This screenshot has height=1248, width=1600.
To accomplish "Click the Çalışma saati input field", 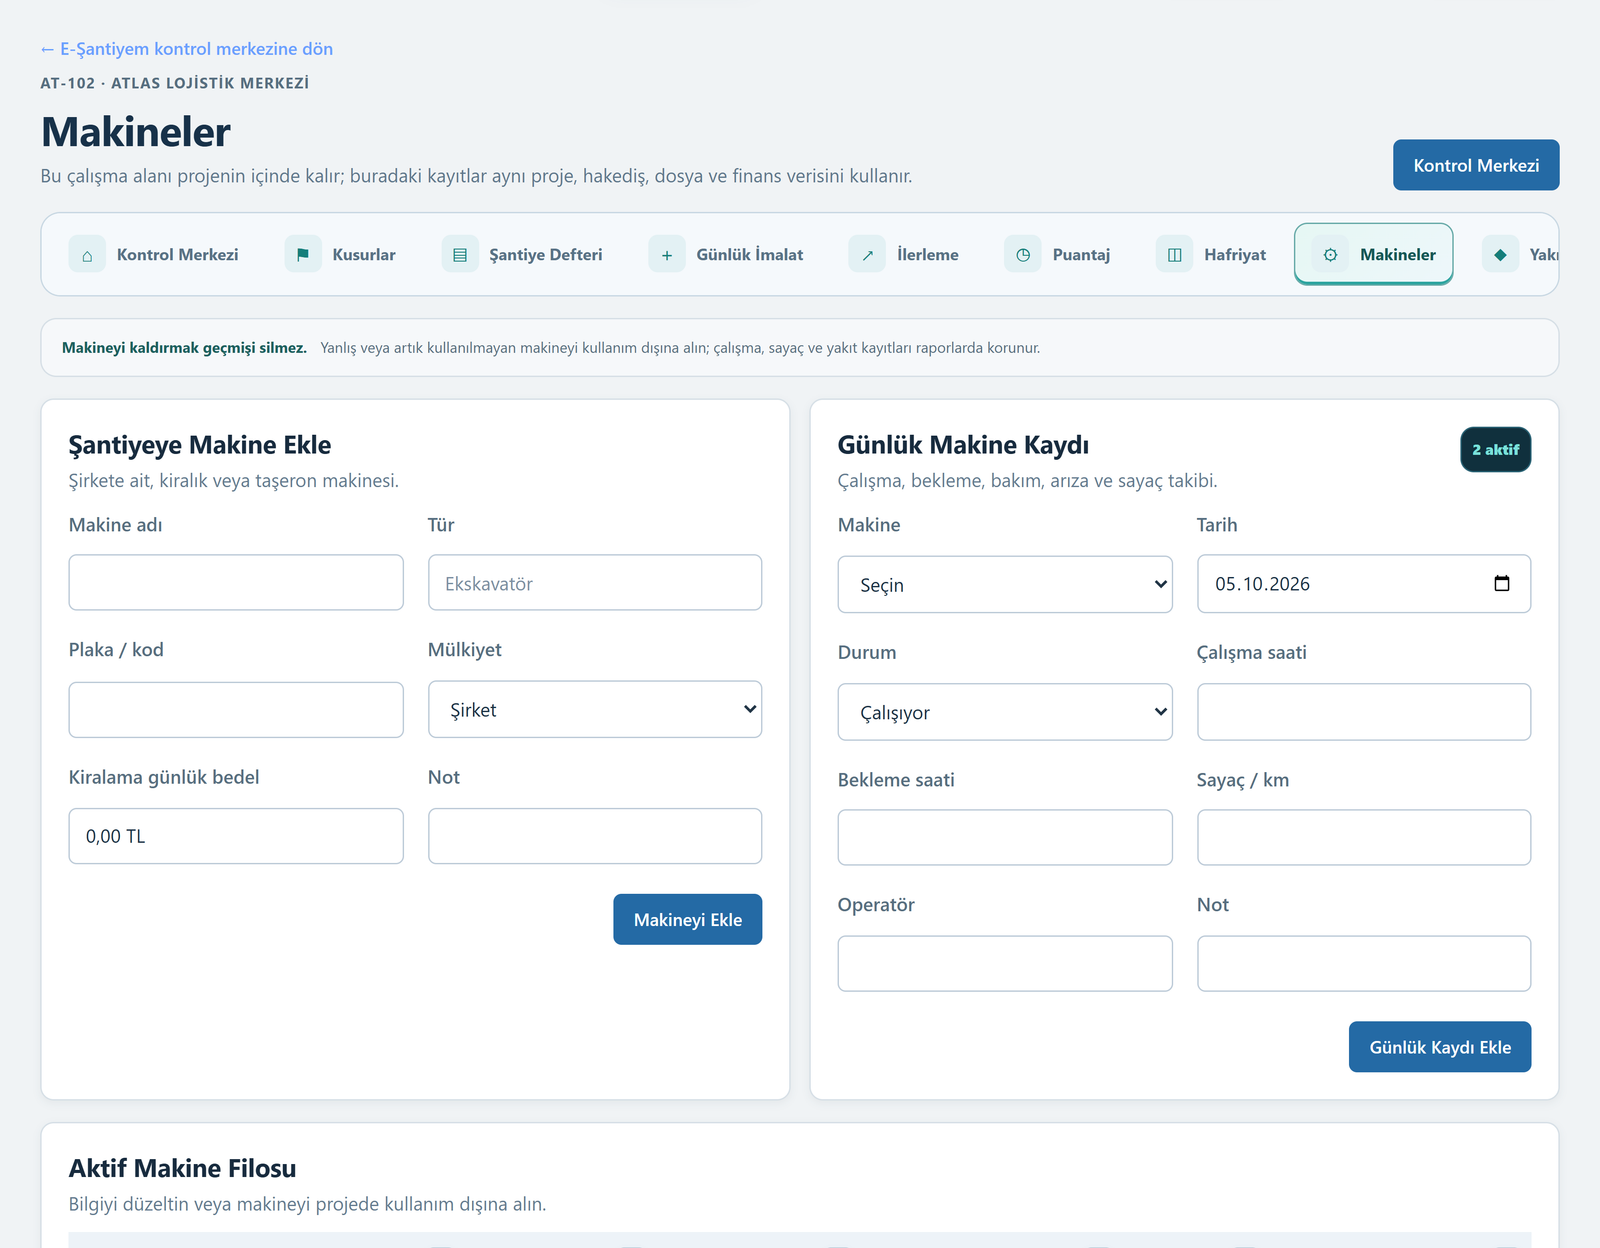I will (1364, 712).
